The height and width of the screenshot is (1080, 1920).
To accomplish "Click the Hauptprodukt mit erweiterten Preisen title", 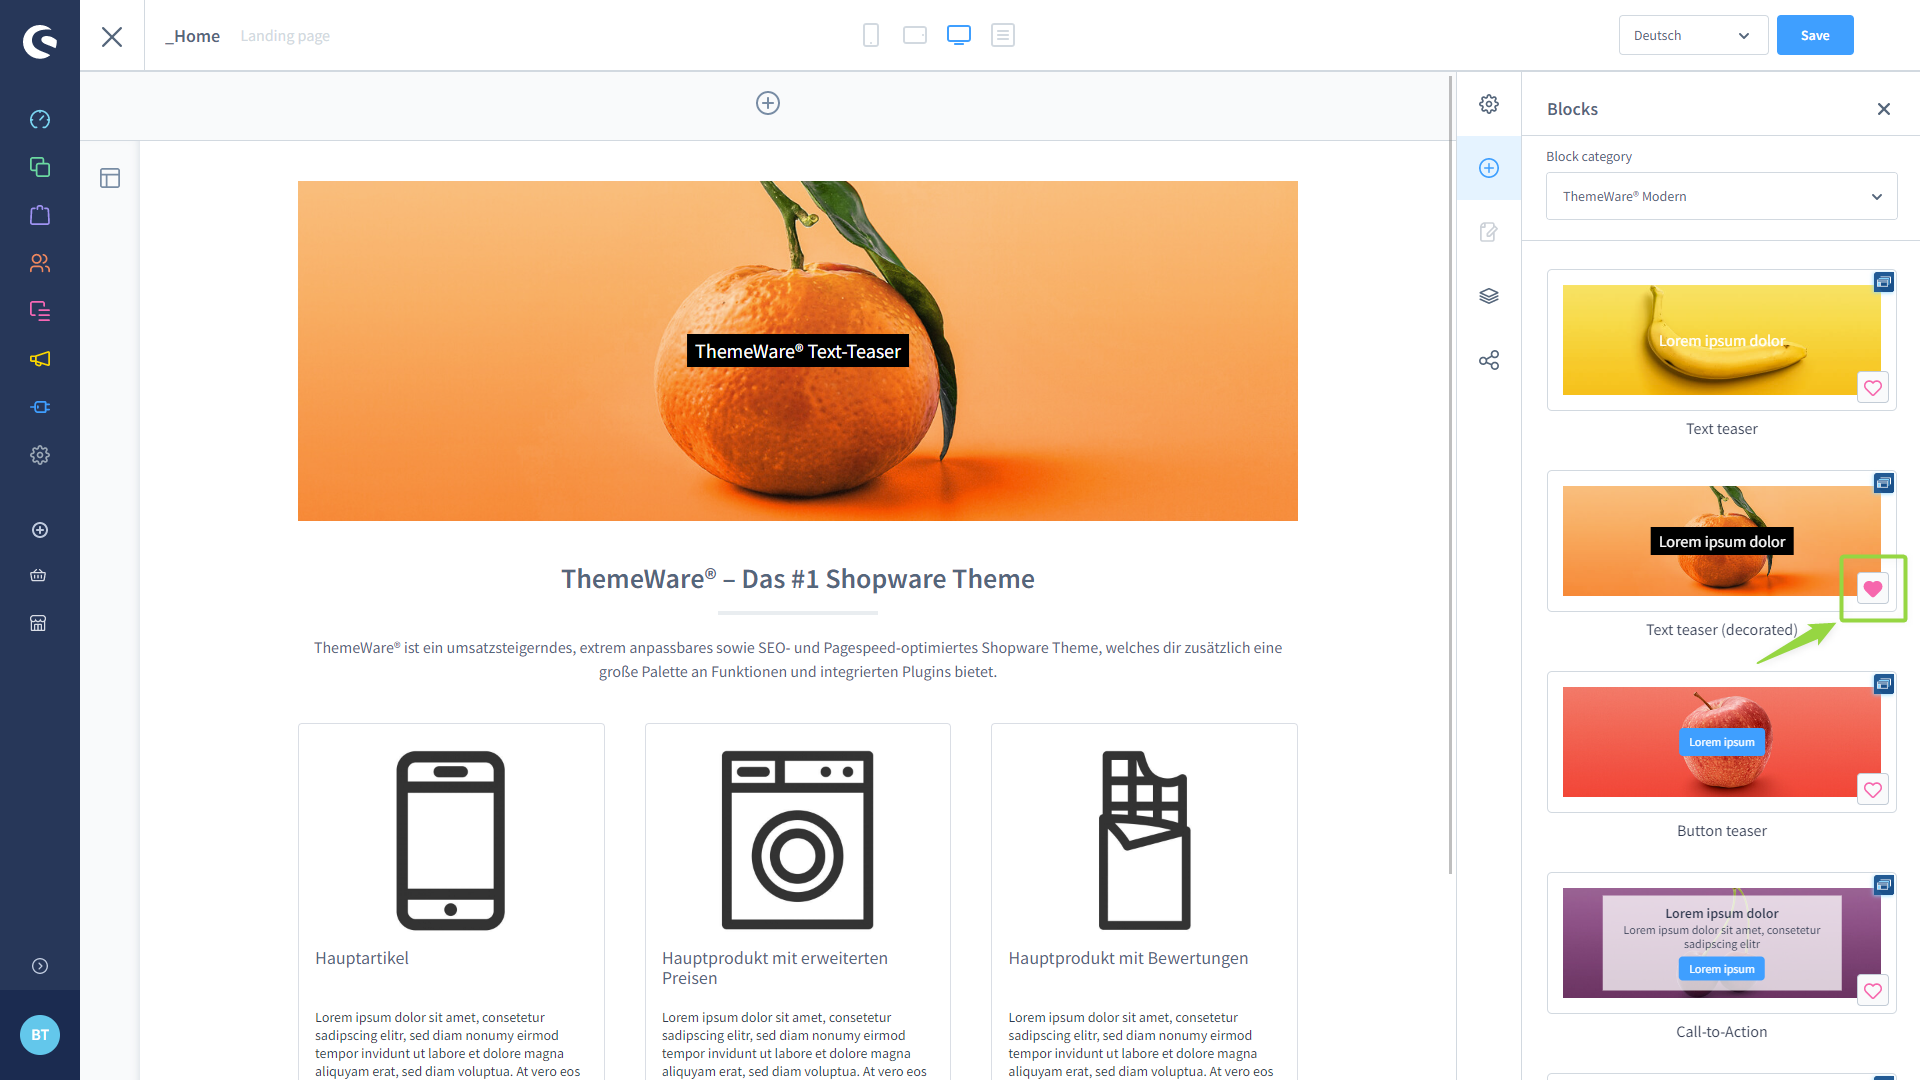I will (x=775, y=968).
